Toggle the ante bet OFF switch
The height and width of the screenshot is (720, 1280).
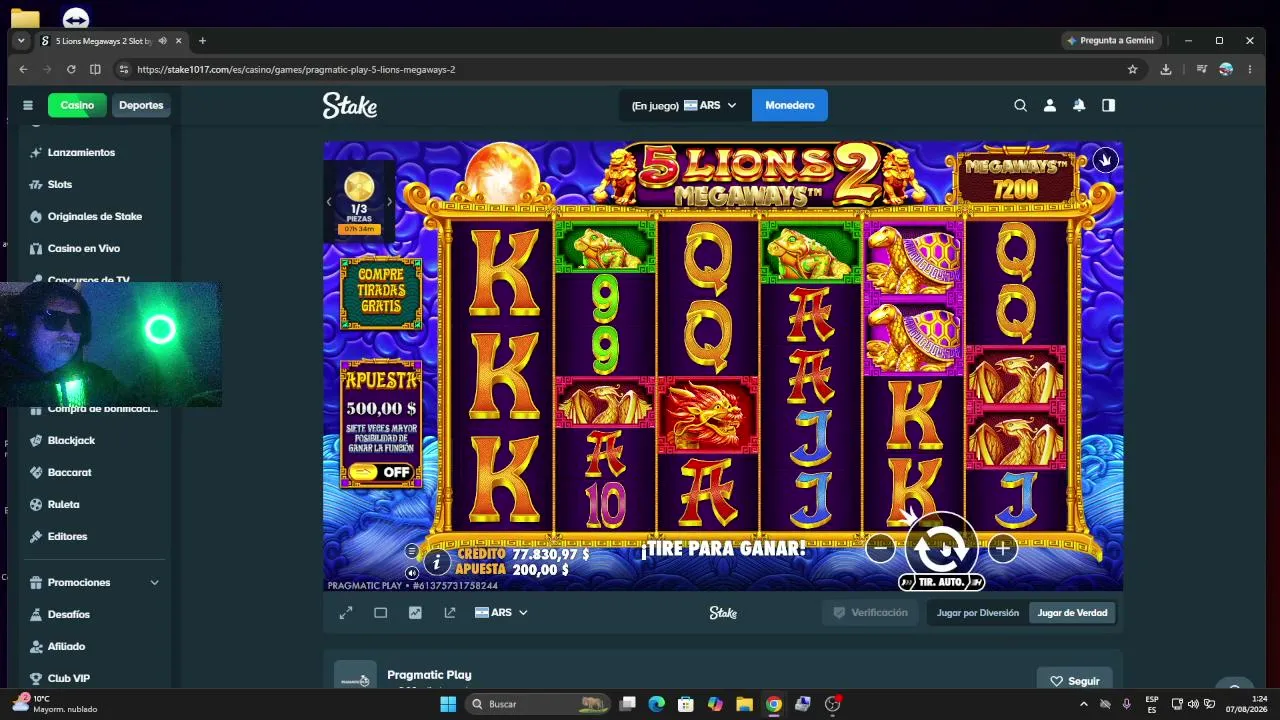381,472
